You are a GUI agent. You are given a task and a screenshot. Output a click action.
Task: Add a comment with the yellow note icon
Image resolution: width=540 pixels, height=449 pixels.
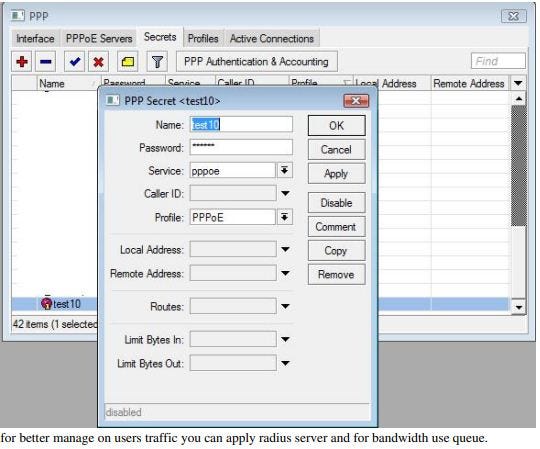point(128,62)
